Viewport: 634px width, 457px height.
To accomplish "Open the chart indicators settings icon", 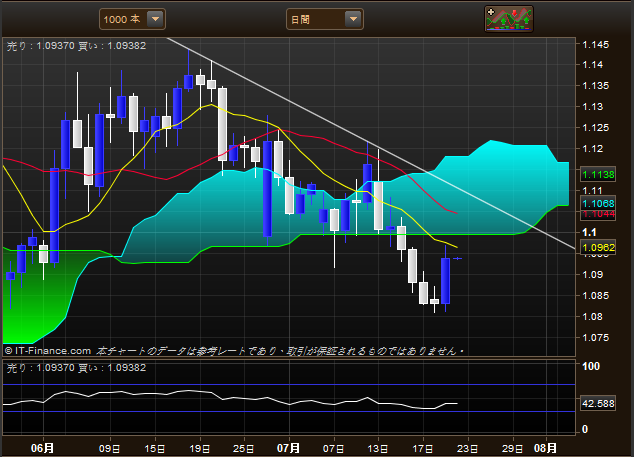I will pos(509,19).
